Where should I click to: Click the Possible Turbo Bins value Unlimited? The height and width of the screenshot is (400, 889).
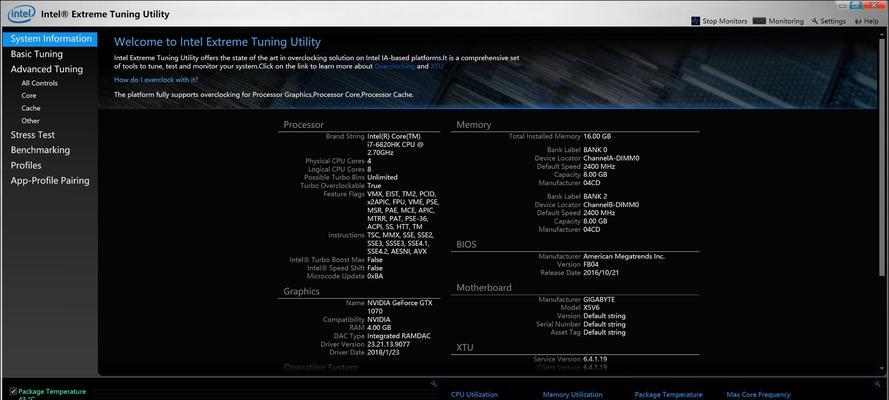382,177
